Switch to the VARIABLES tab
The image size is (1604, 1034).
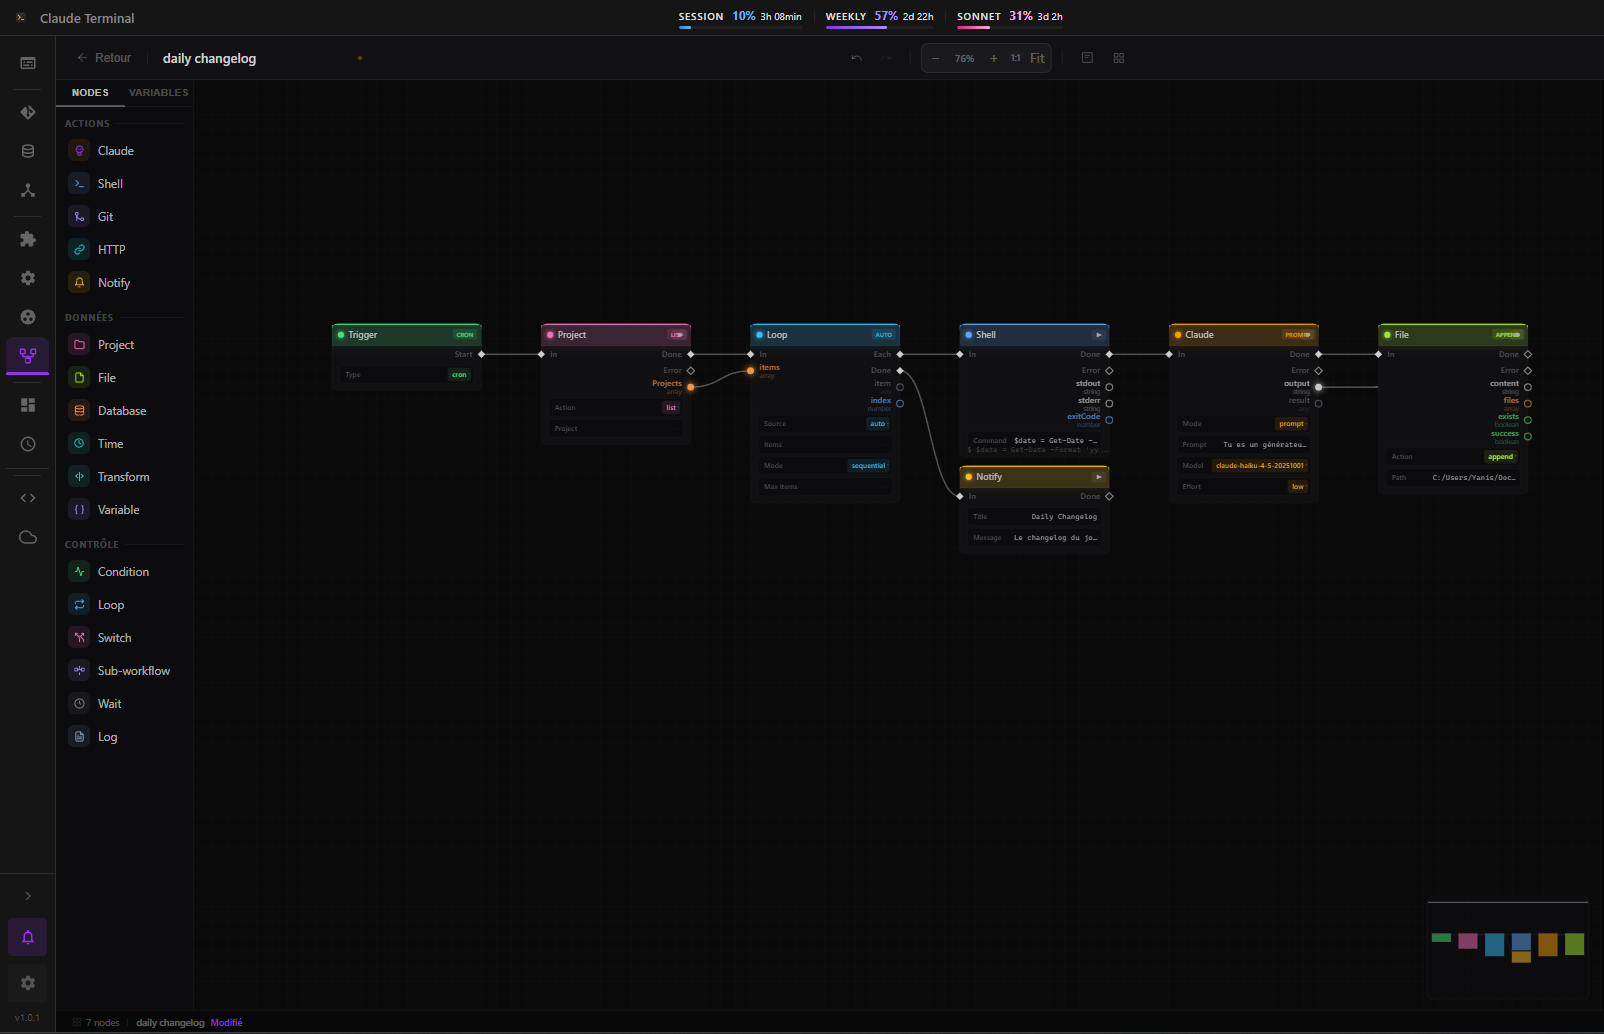(158, 92)
